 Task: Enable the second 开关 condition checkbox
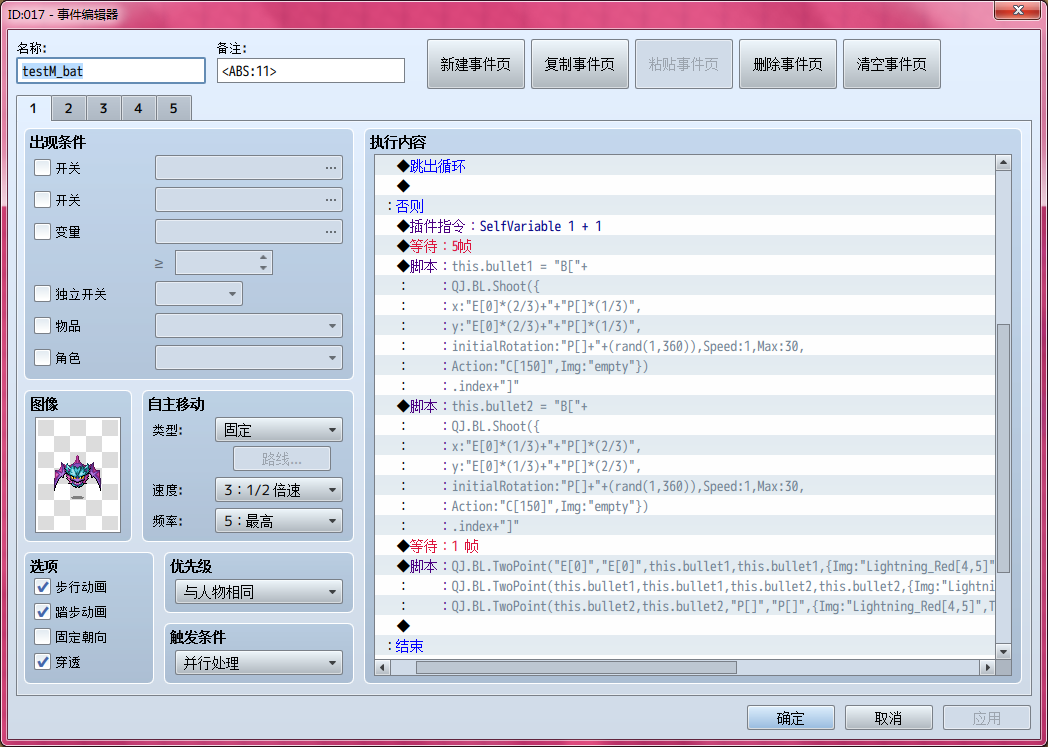42,200
